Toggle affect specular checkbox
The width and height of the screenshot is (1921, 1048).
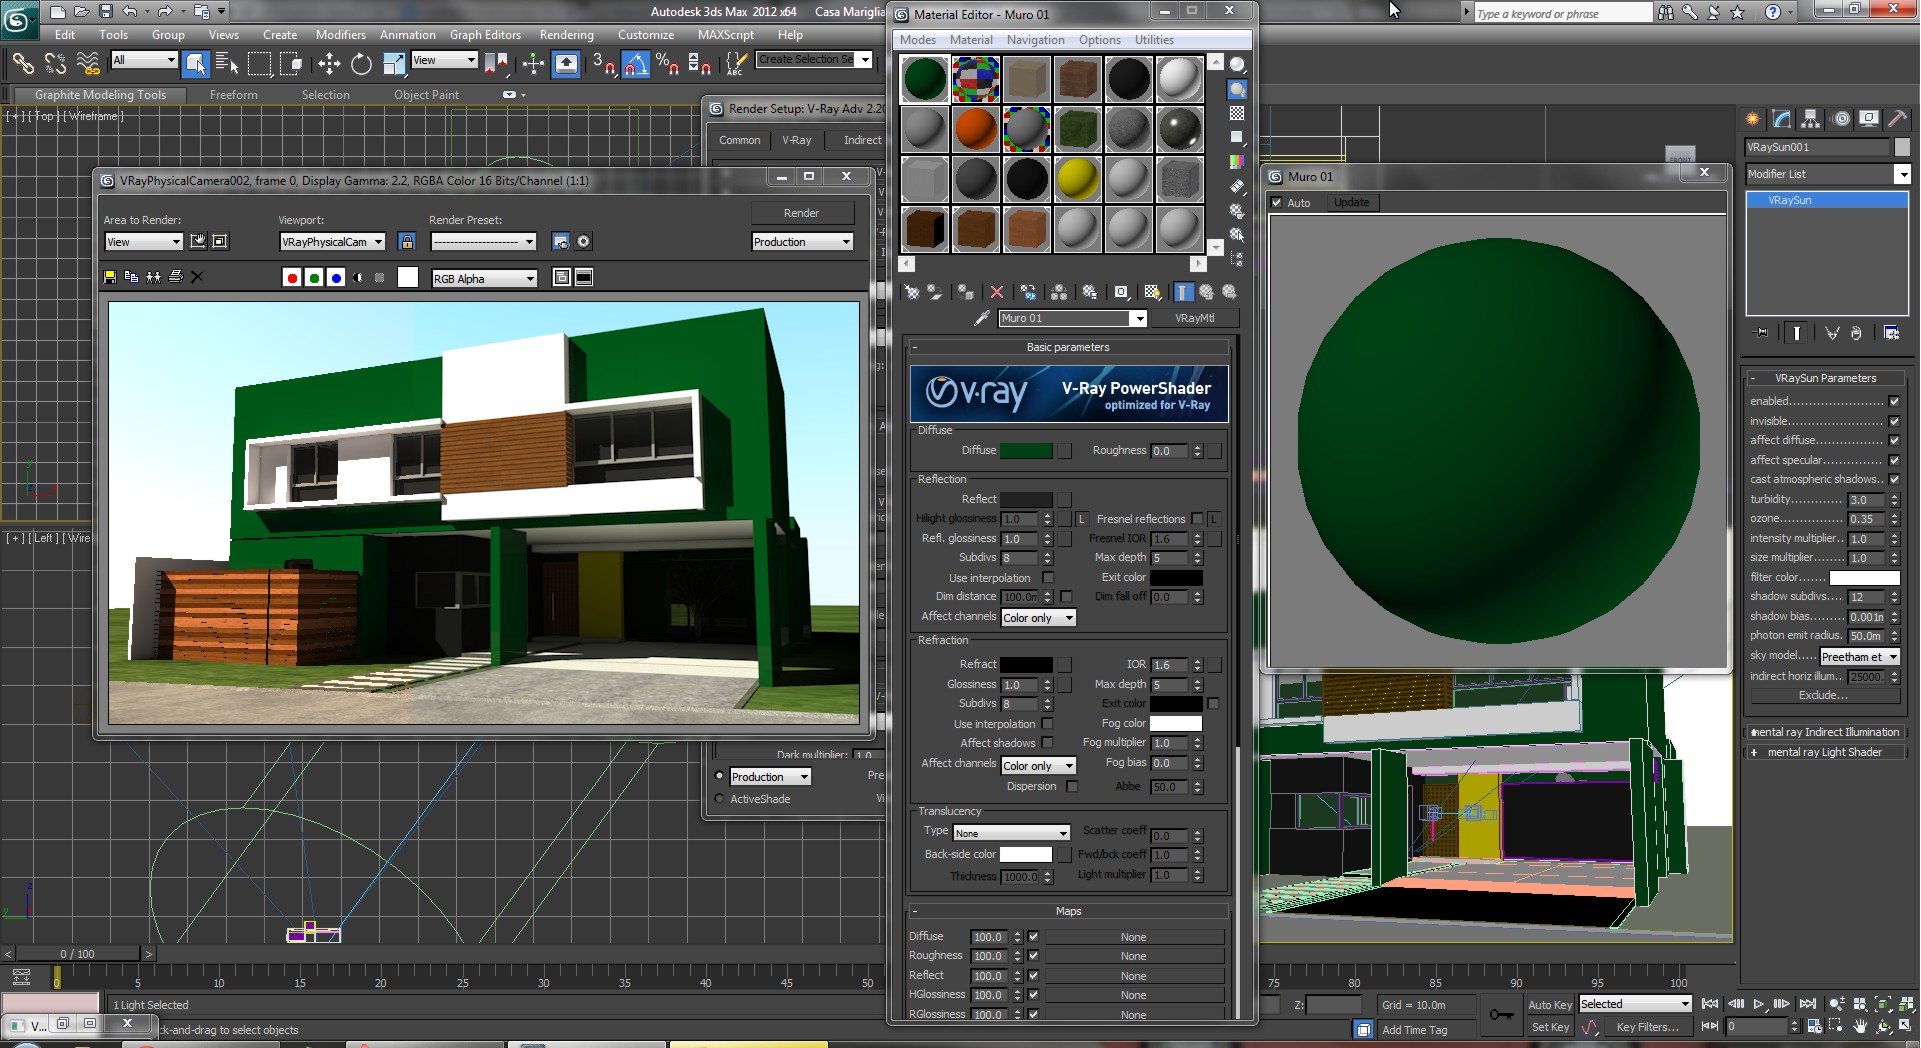click(1894, 460)
